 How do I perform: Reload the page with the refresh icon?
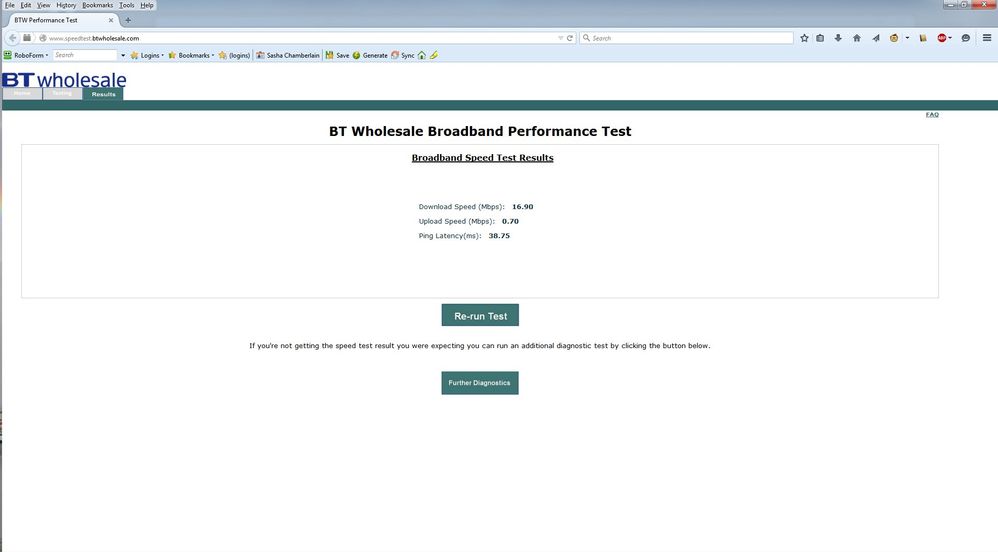570,38
